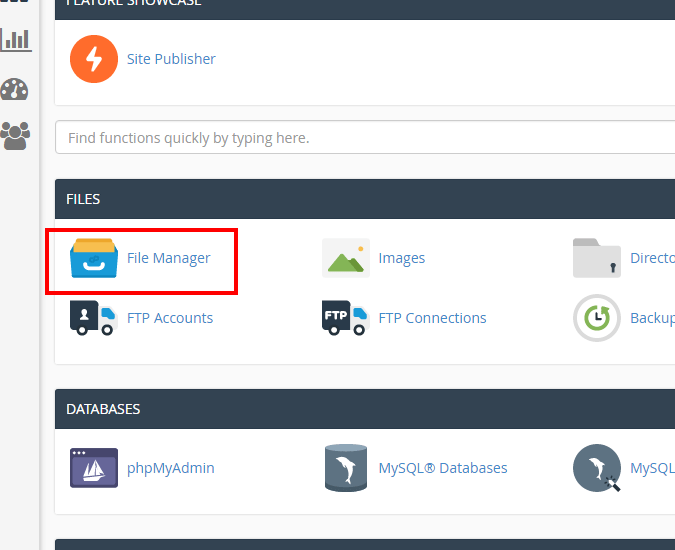The height and width of the screenshot is (550, 675).
Task: Open the MySQL® Databases text link
Action: click(x=442, y=468)
